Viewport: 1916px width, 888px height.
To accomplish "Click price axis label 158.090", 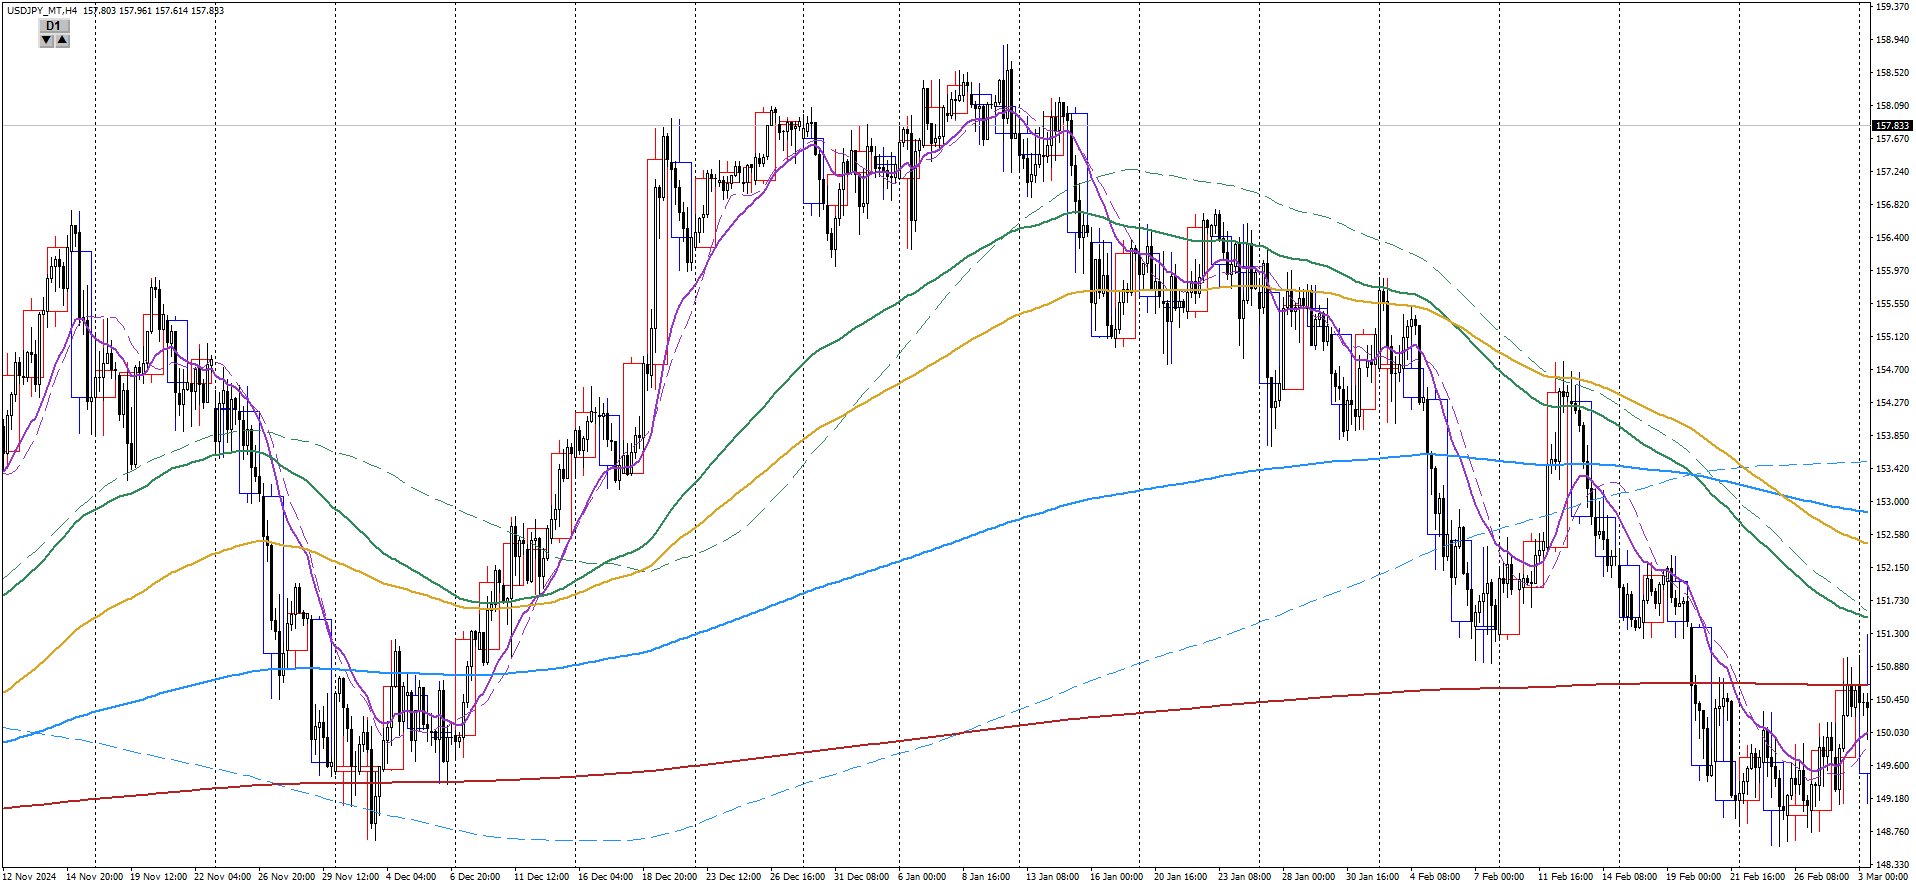I will click(1892, 106).
